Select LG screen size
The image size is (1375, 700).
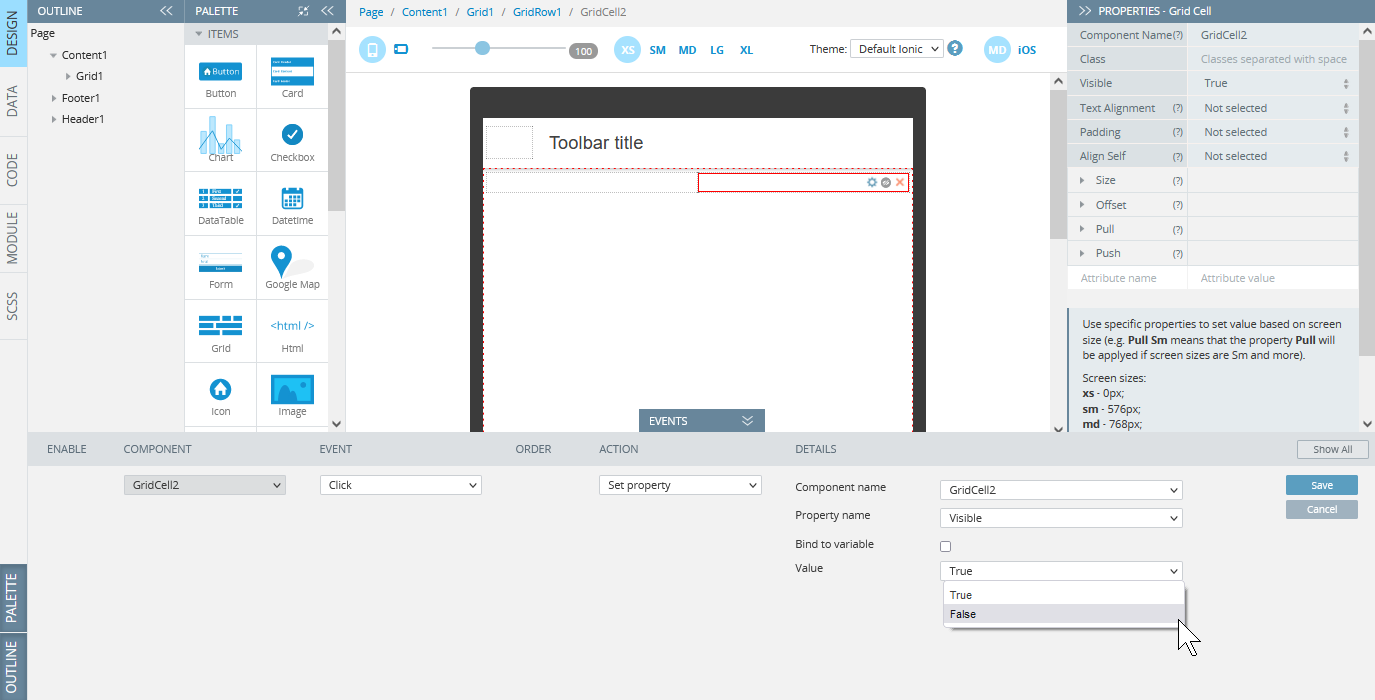(717, 49)
